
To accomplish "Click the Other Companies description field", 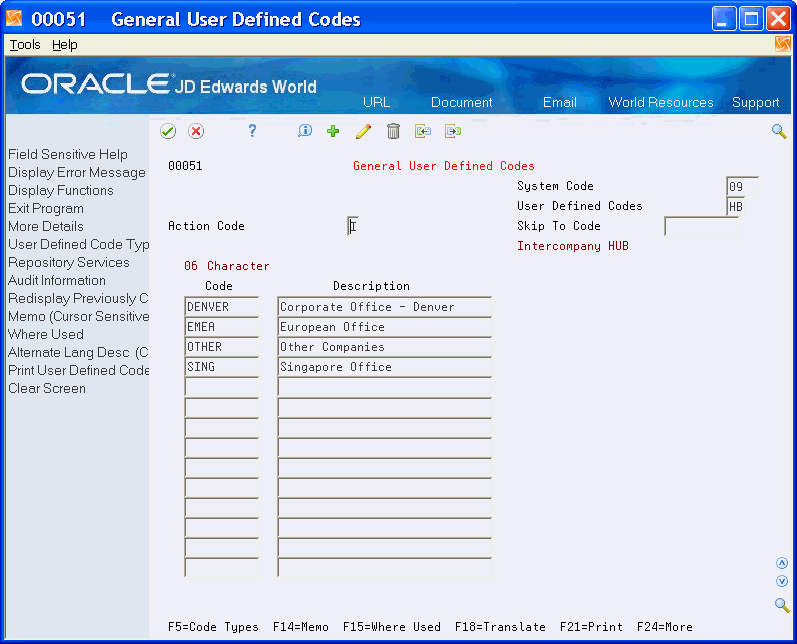I will (384, 347).
